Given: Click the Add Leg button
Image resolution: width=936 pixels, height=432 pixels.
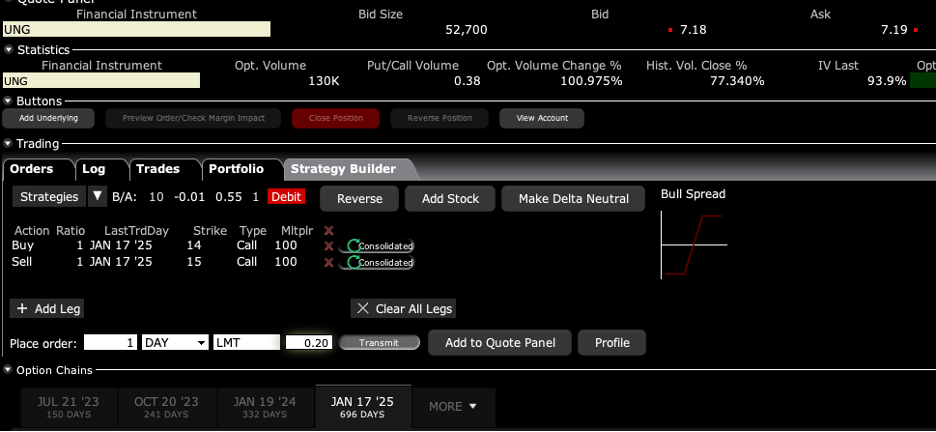Looking at the screenshot, I should 47,308.
